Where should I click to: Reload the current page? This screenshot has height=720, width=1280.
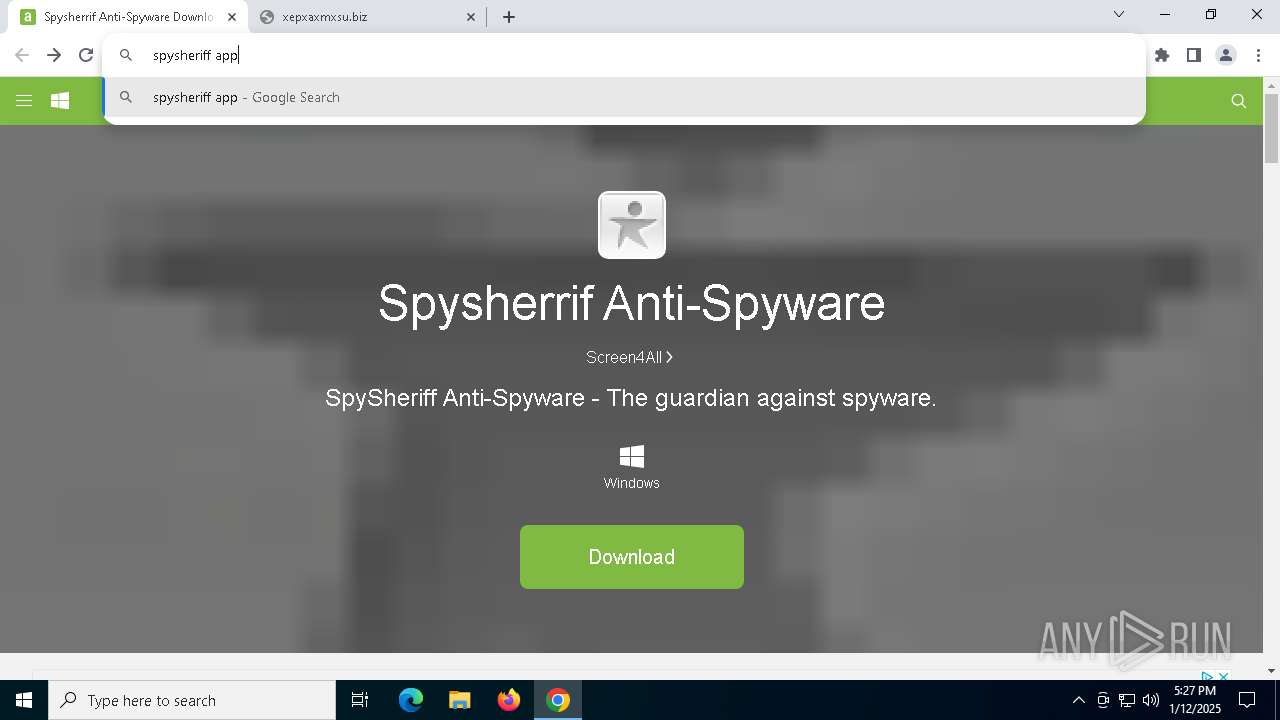86,55
